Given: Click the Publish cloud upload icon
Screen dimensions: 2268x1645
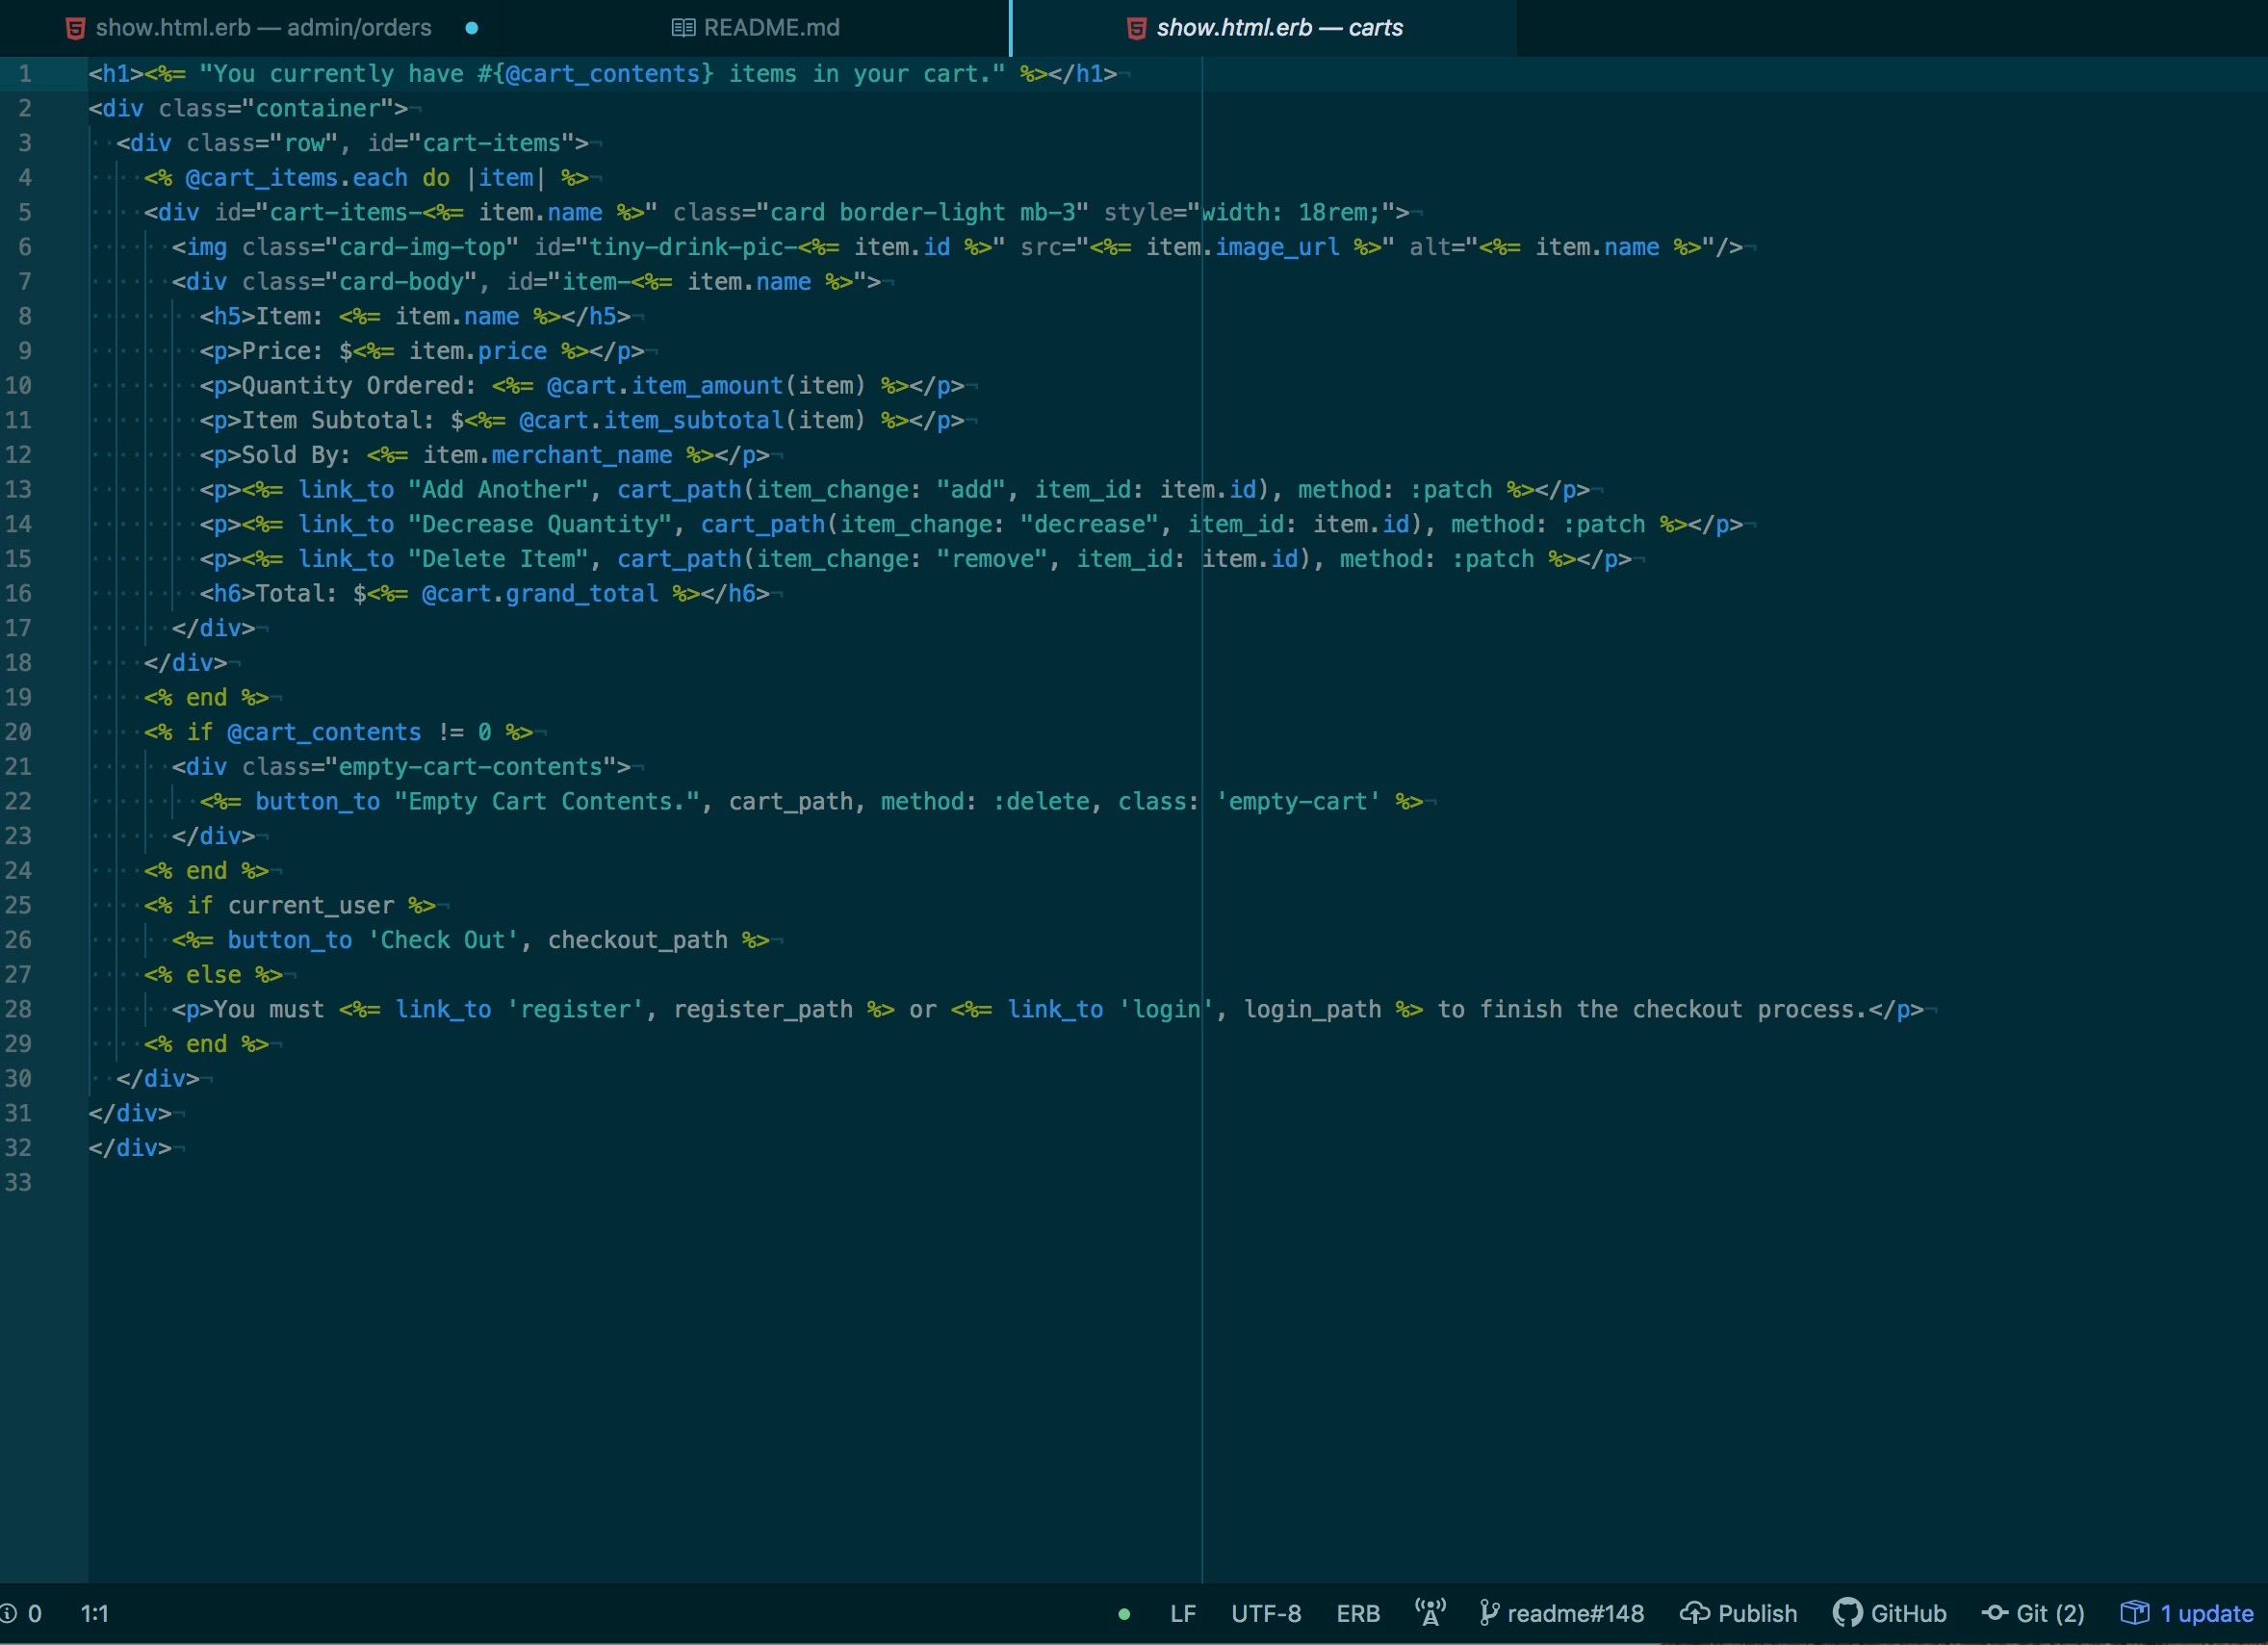Looking at the screenshot, I should tap(1694, 1613).
